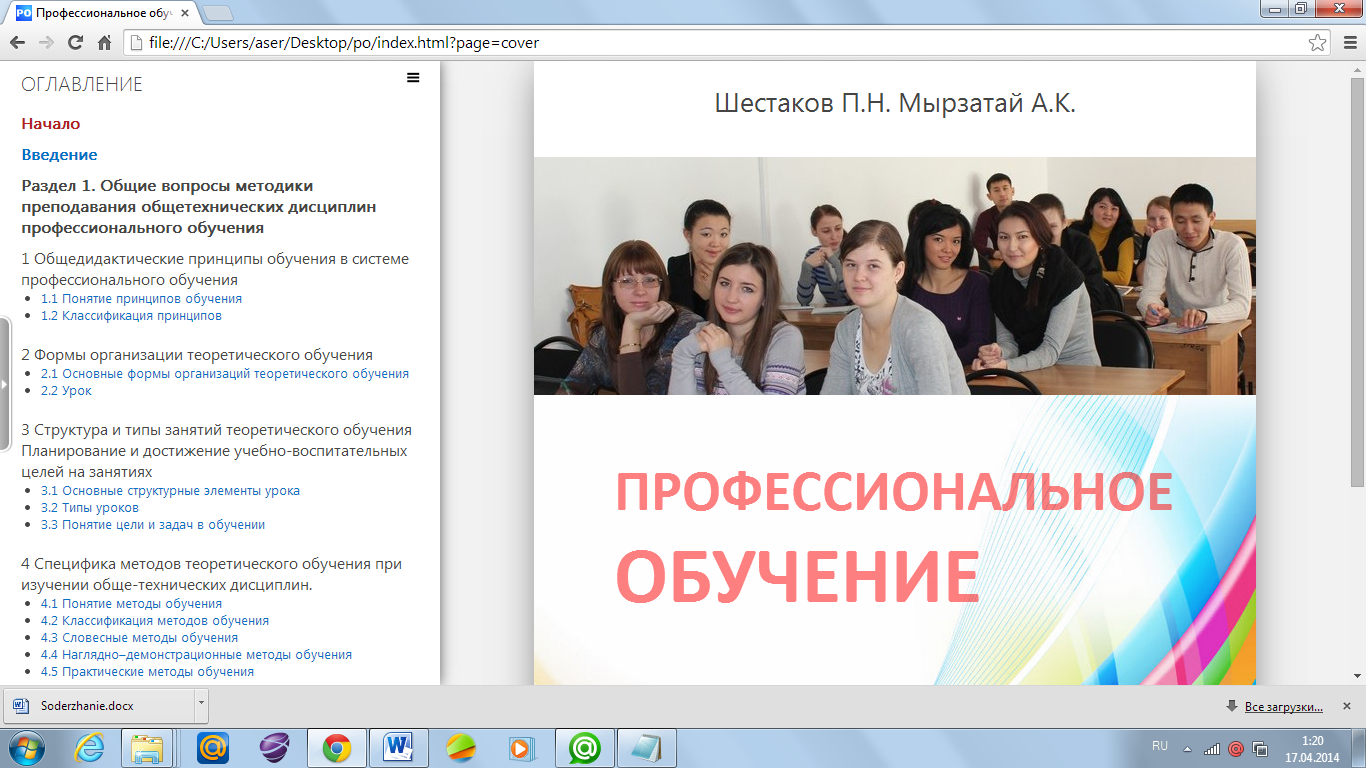Screen dimensions: 1366x768
Task: Reload the page with the refresh icon
Action: pyautogui.click(x=75, y=43)
